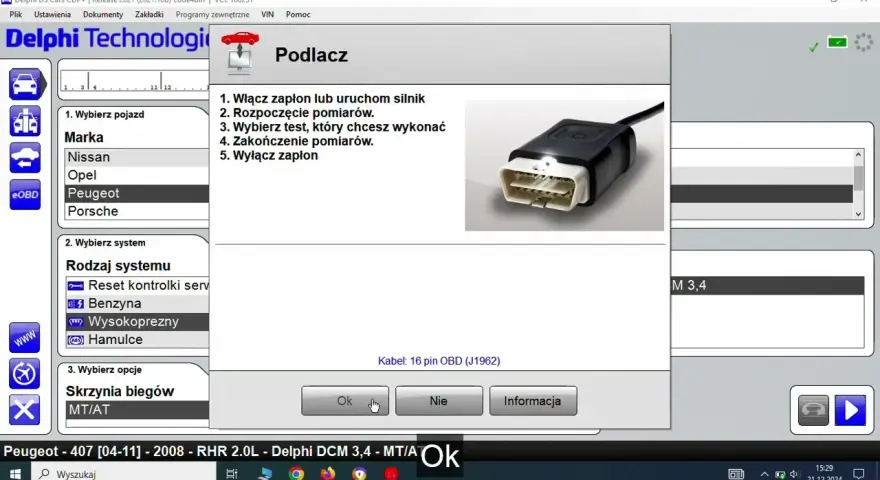Click the green checkmark status icon
The image size is (880, 480).
coord(813,47)
